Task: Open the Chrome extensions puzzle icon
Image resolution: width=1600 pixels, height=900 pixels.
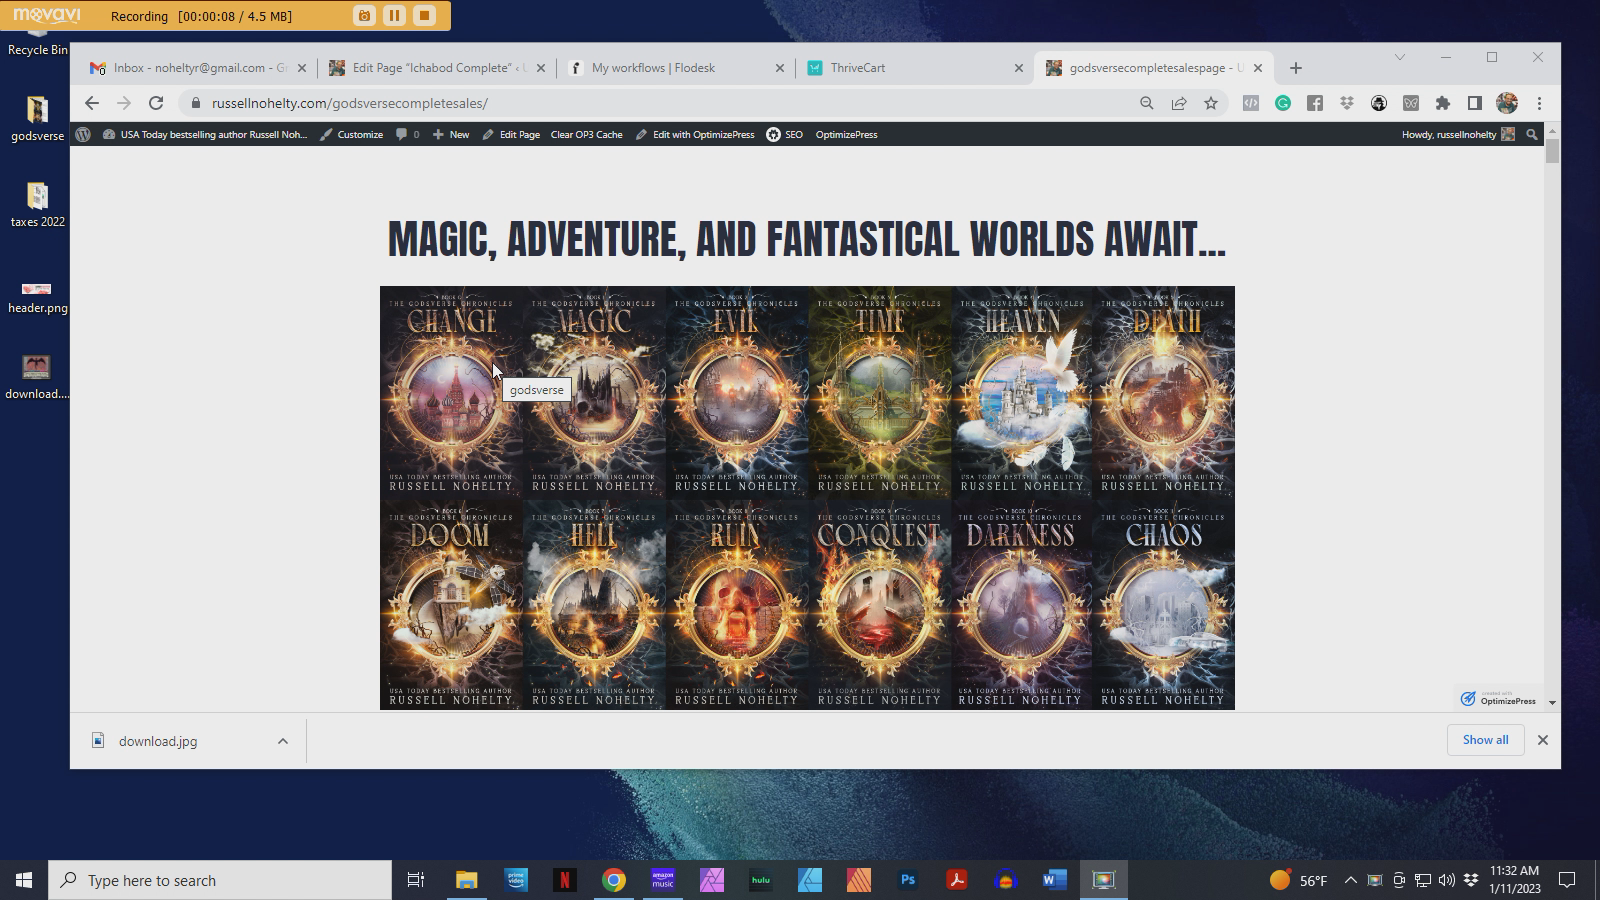Action: click(x=1442, y=103)
